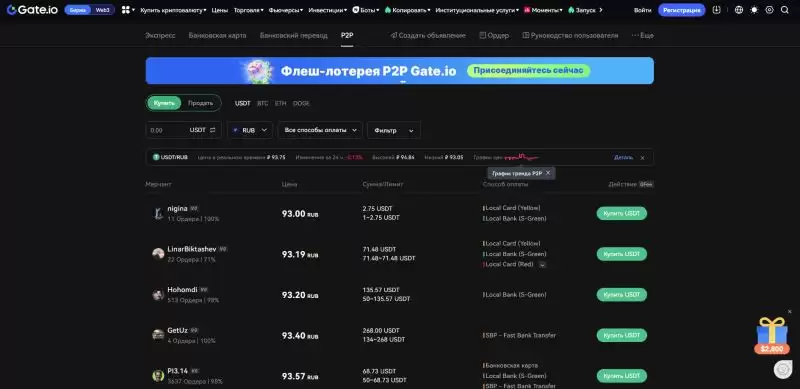Buy USDT from nigina
Viewport: 800px width, 389px height.
(621, 213)
